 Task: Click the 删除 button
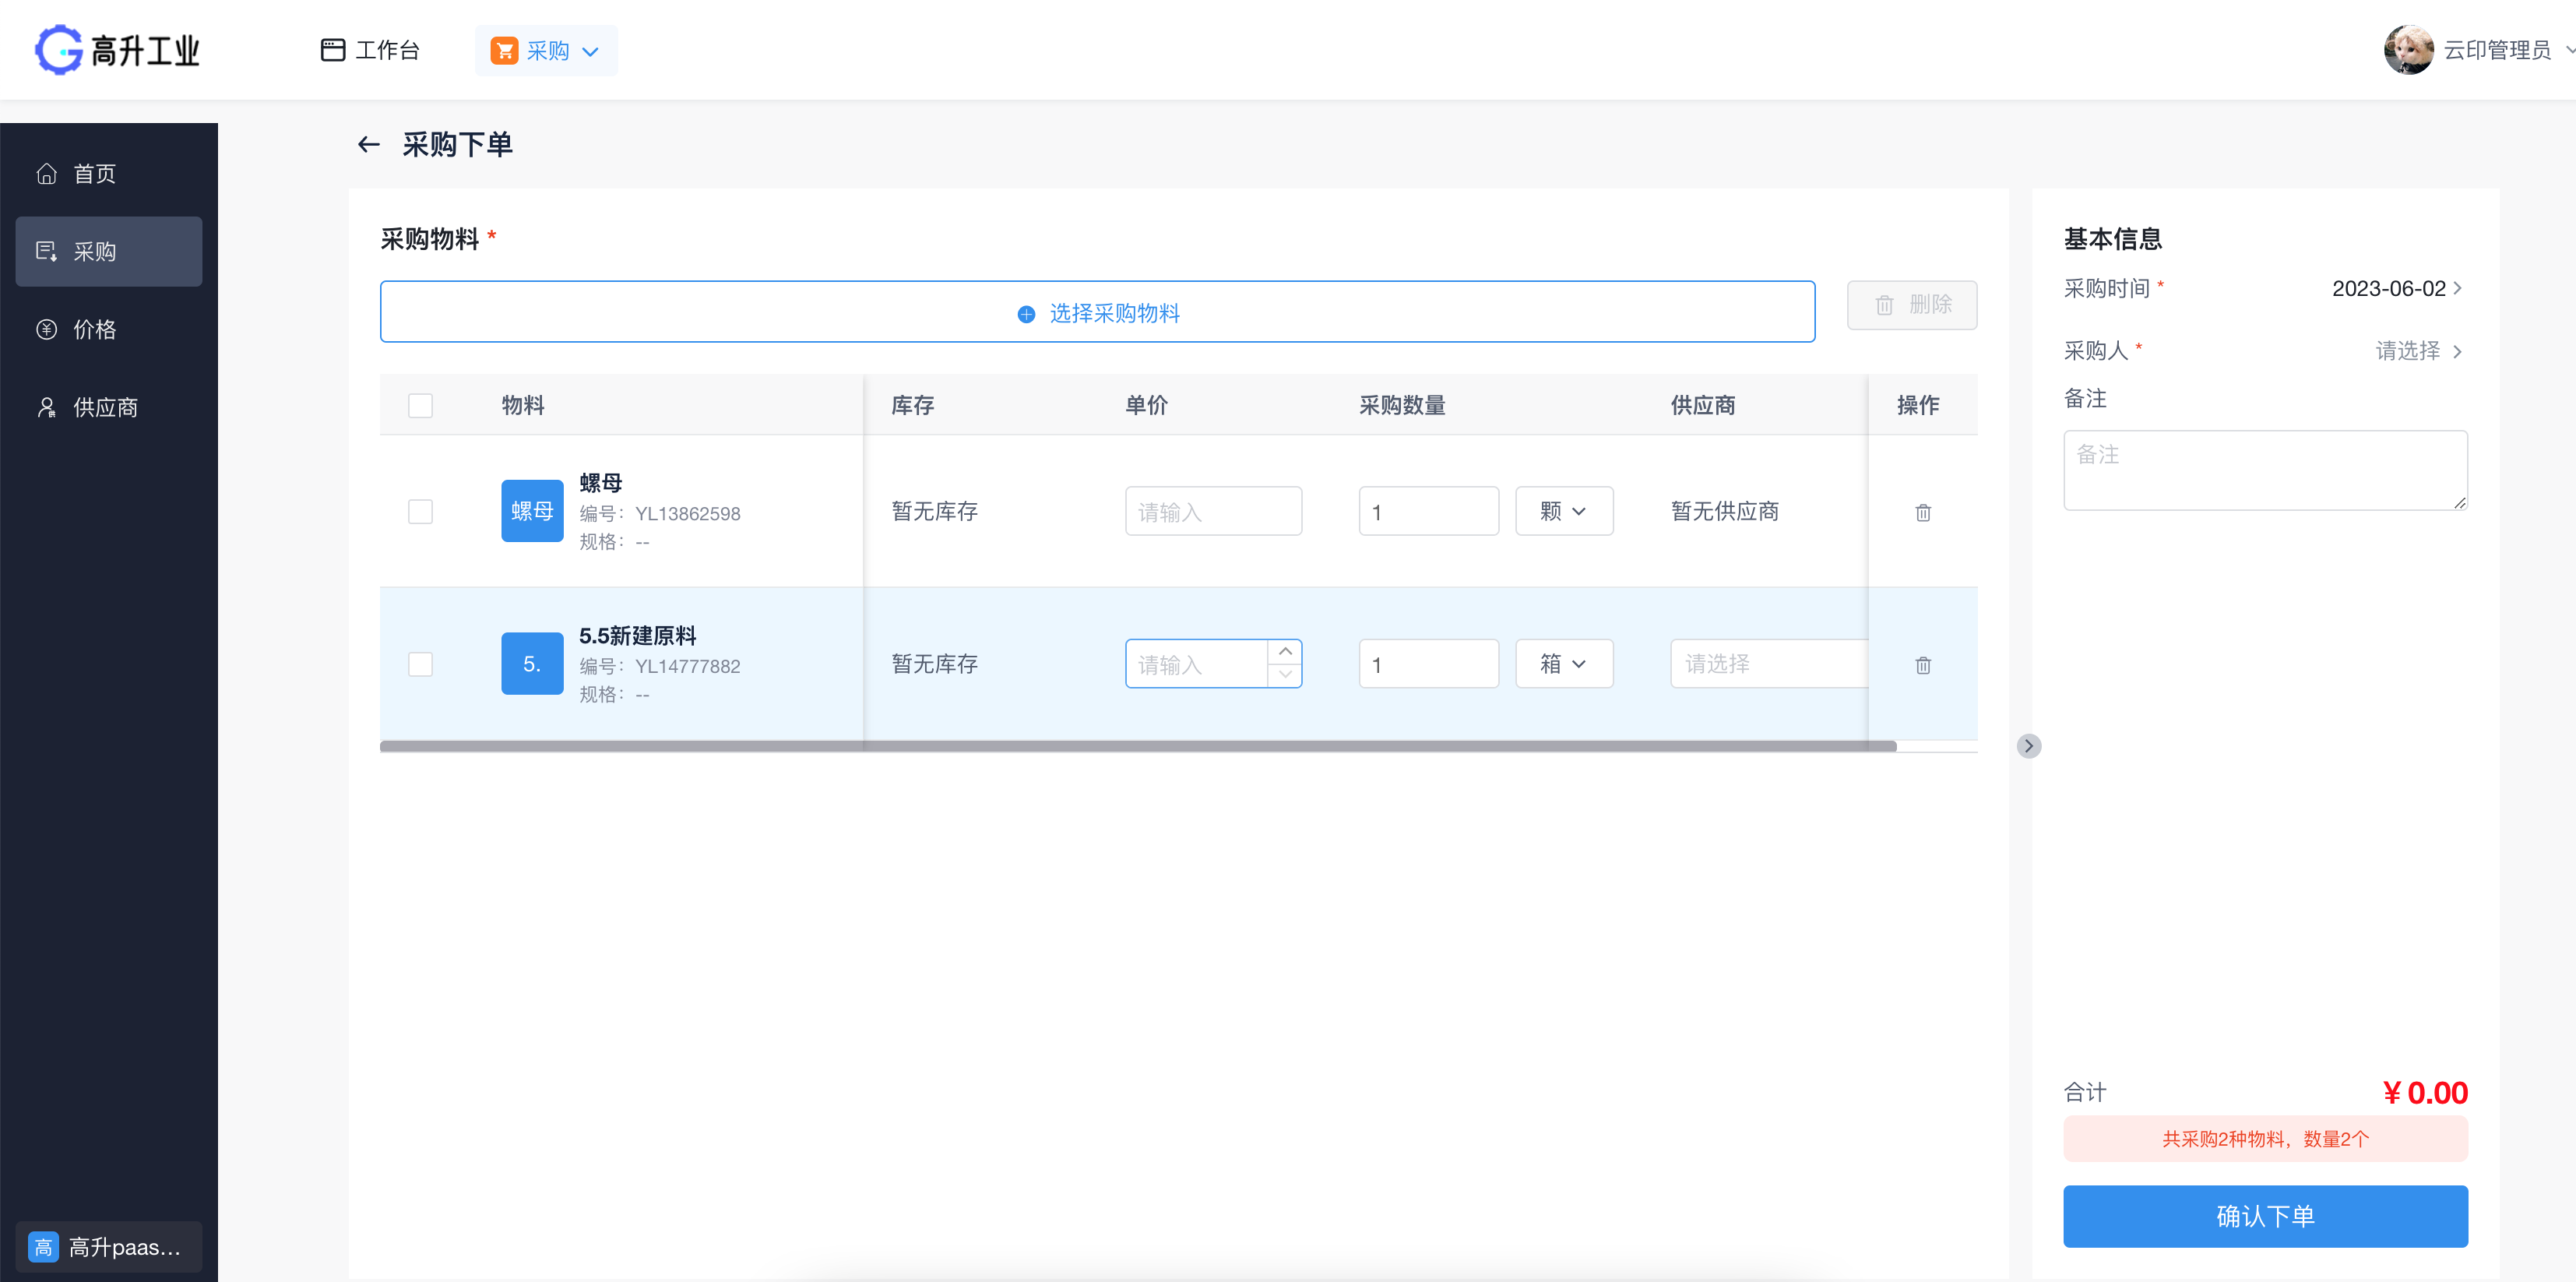click(x=1911, y=305)
